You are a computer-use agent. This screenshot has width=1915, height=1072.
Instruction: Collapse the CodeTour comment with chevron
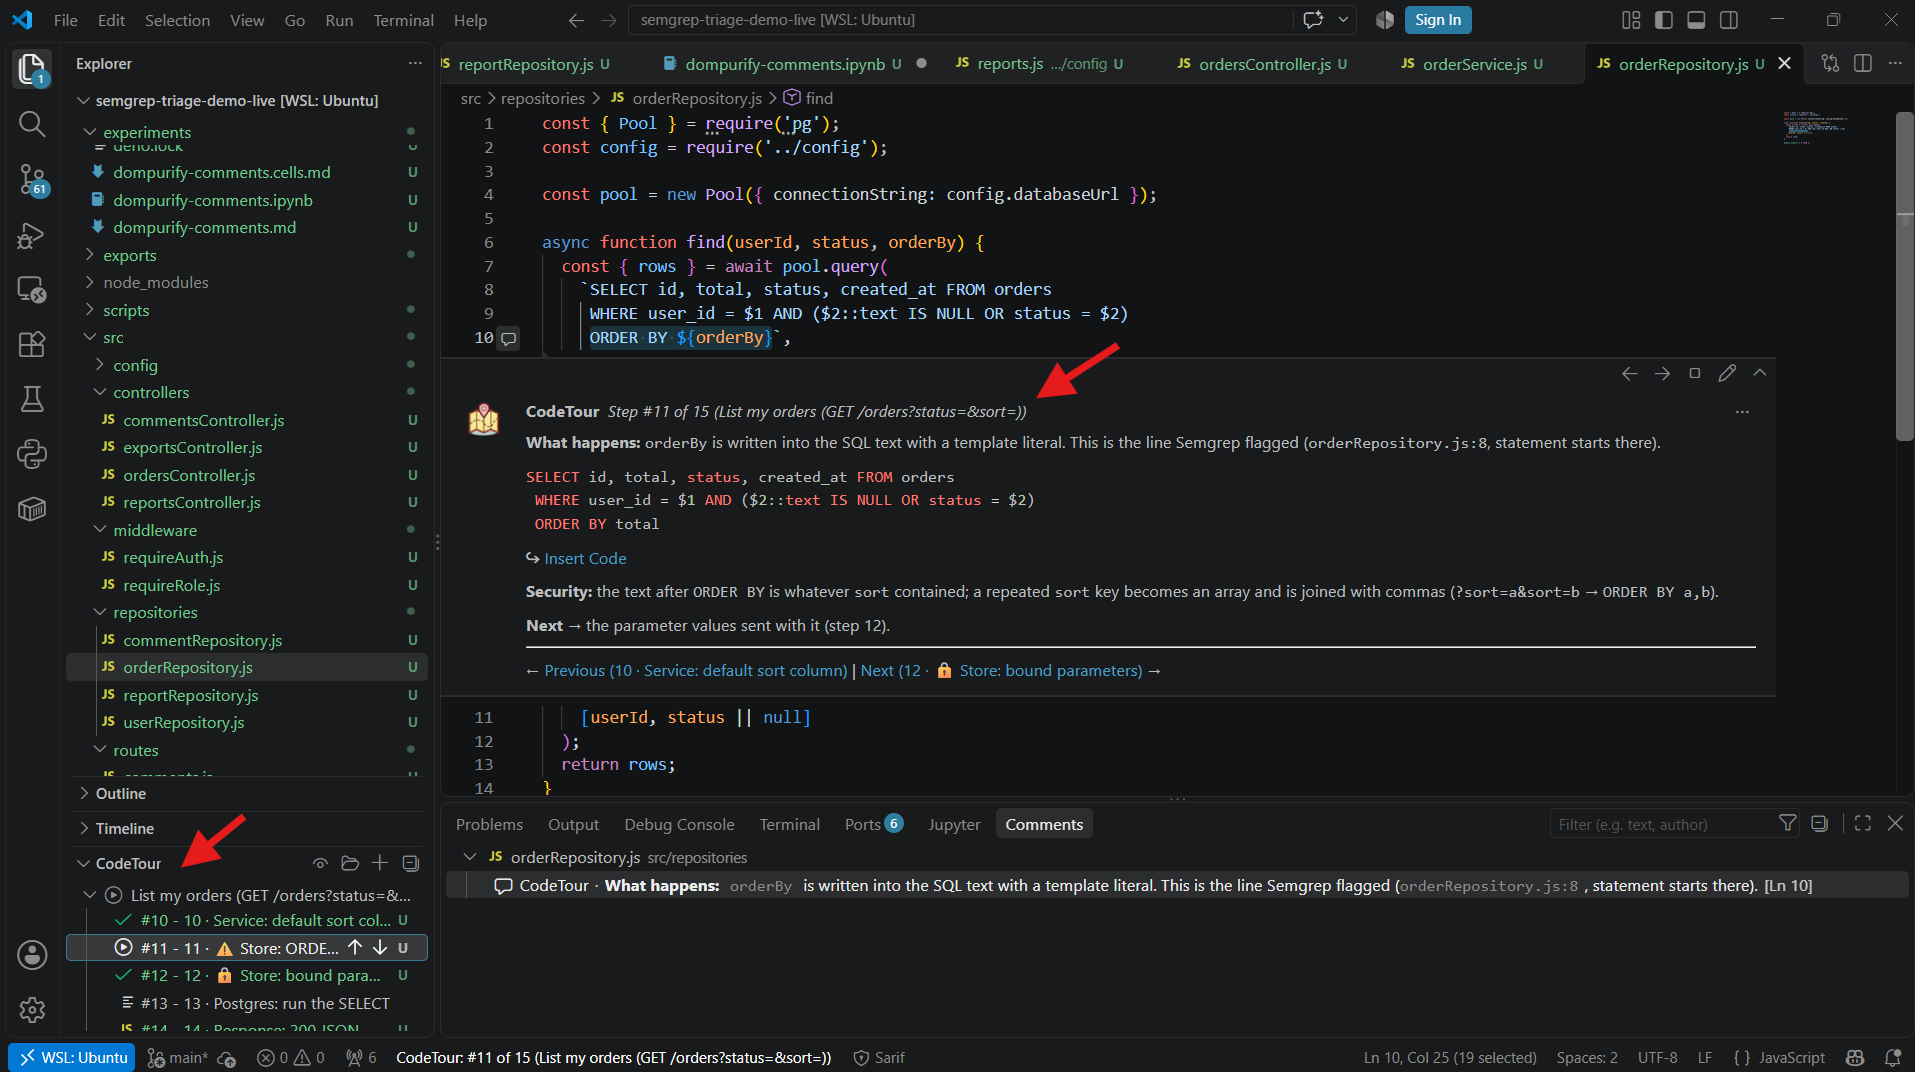point(1760,373)
